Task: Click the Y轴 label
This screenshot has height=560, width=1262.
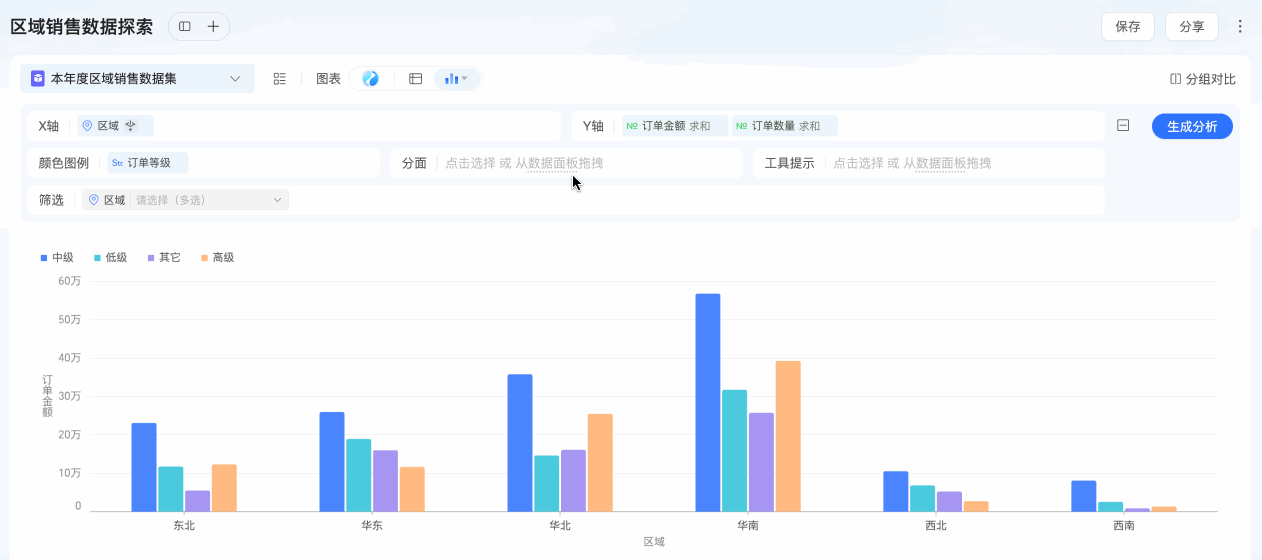Action: (593, 126)
